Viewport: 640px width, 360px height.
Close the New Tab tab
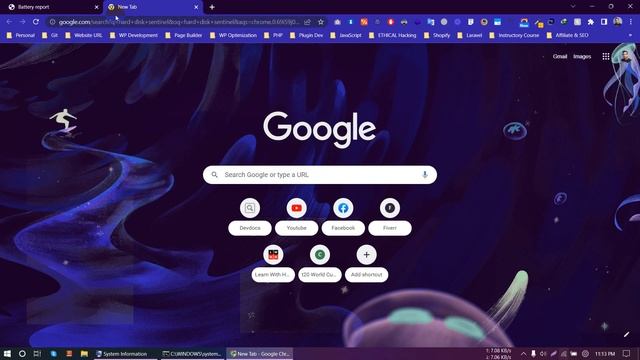point(196,7)
